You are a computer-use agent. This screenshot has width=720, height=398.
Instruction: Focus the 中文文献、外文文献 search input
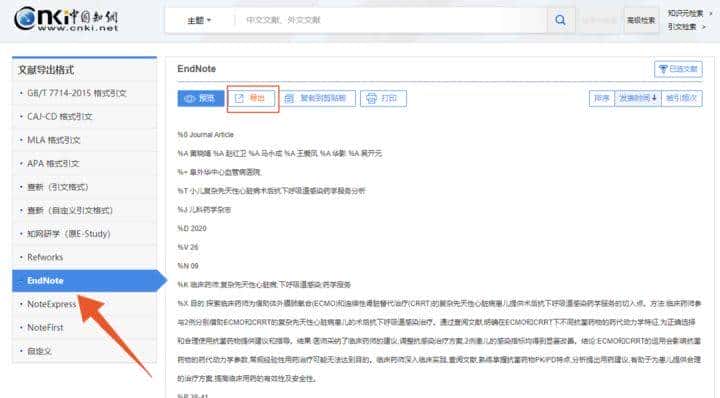click(390, 20)
